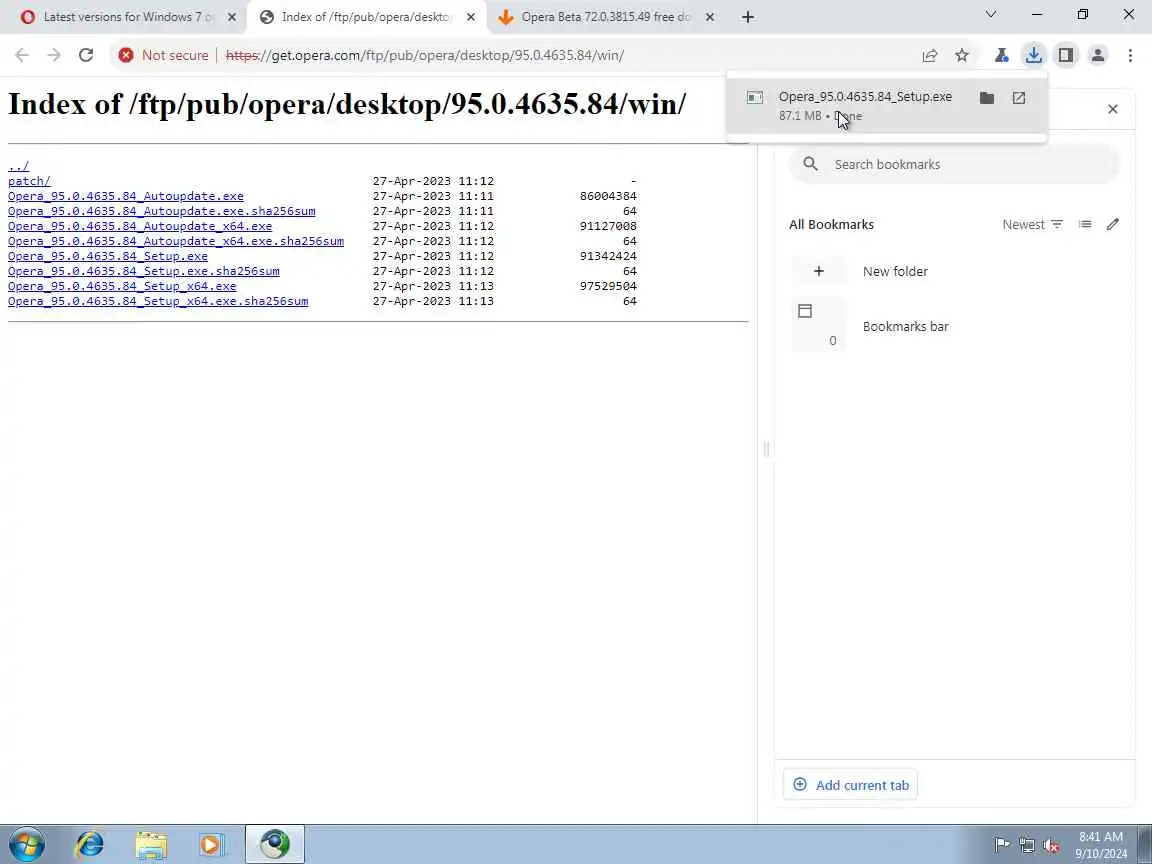Viewport: 1152px width, 864px height.
Task: Close the bookmarks side panel
Action: tap(1112, 109)
